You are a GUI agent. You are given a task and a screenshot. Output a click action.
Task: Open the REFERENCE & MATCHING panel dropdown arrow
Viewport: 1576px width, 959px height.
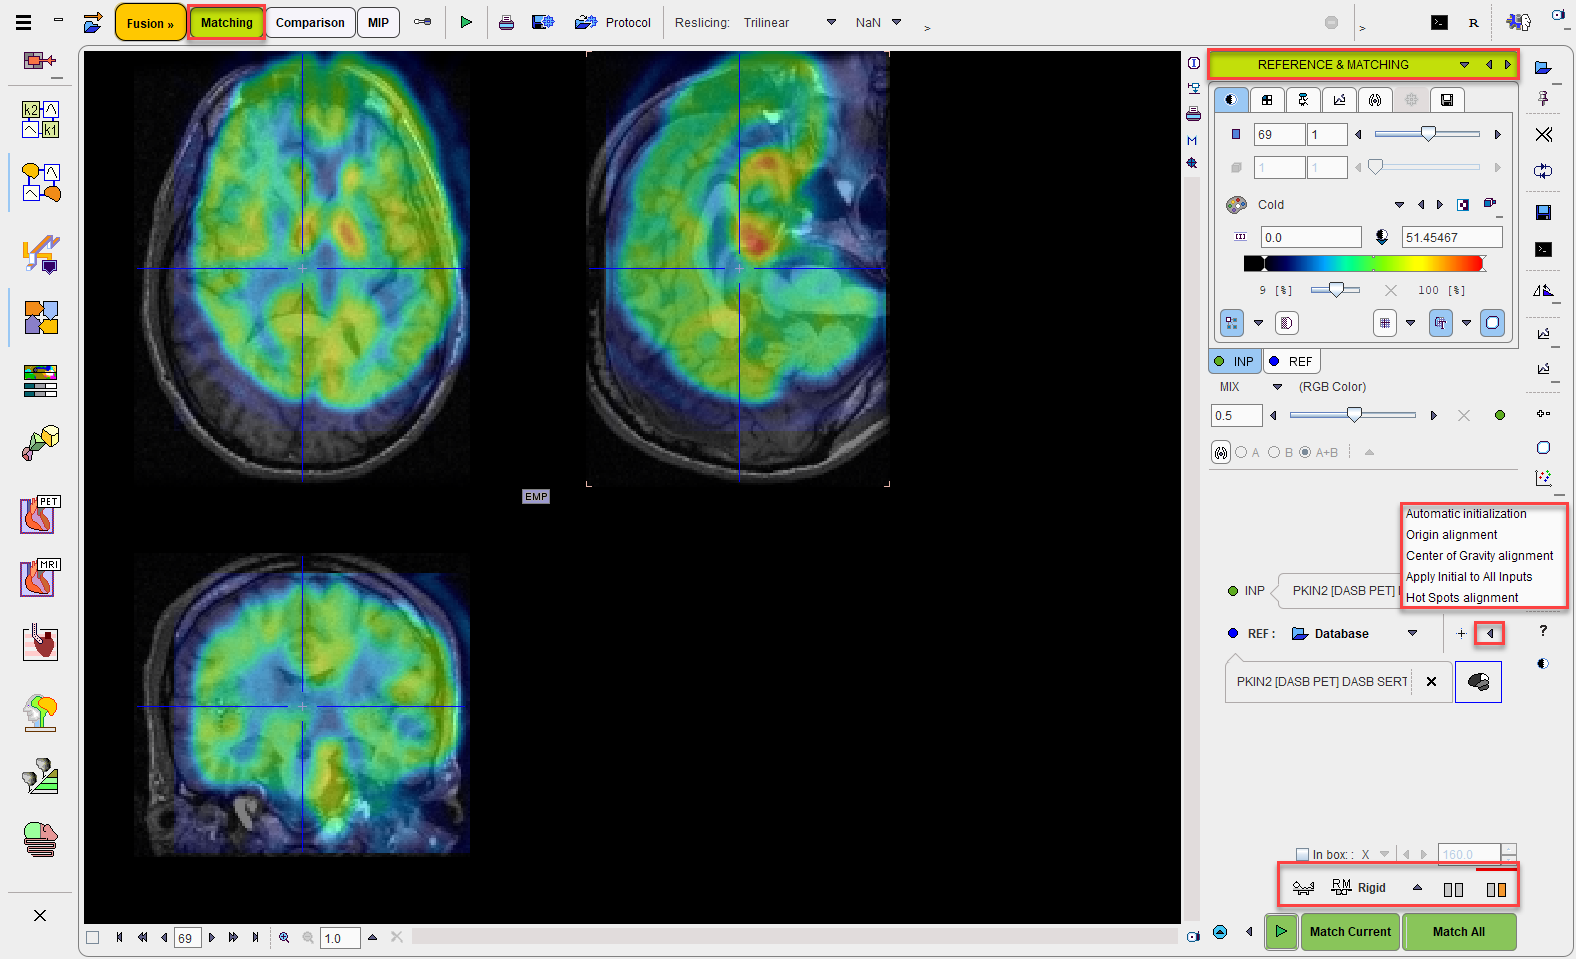click(x=1464, y=64)
